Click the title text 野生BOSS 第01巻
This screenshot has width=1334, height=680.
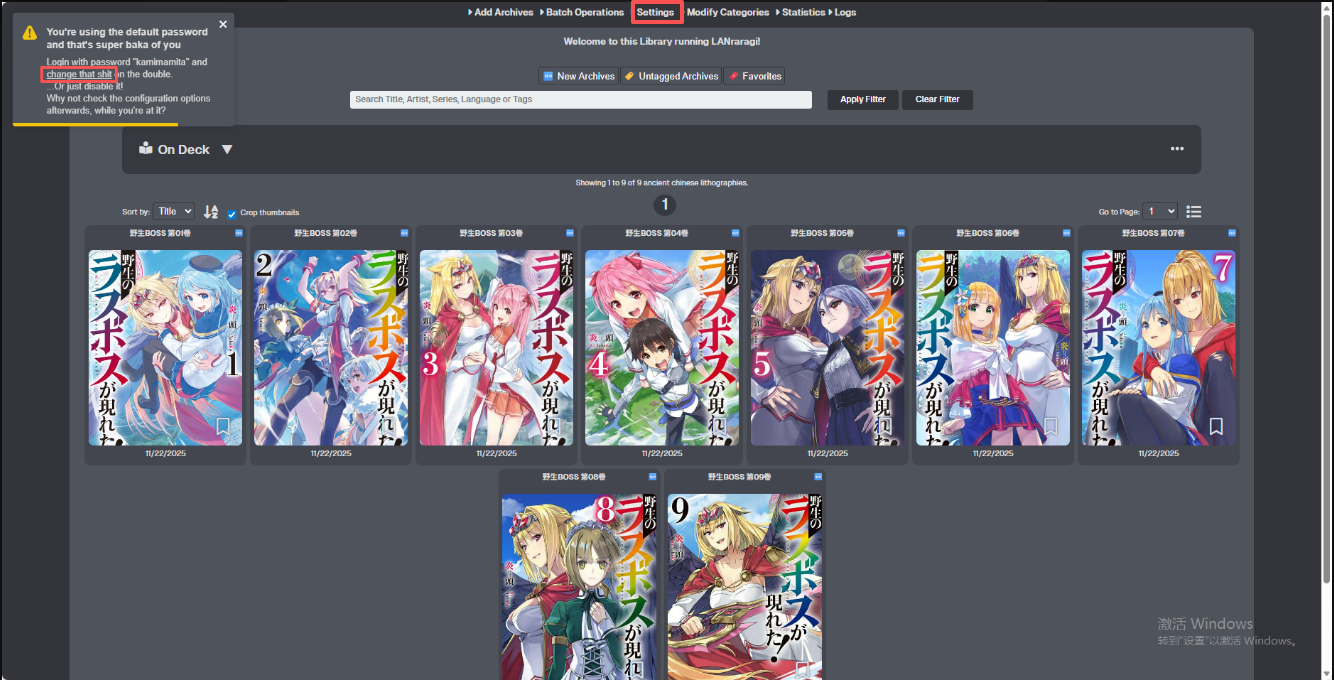[160, 233]
